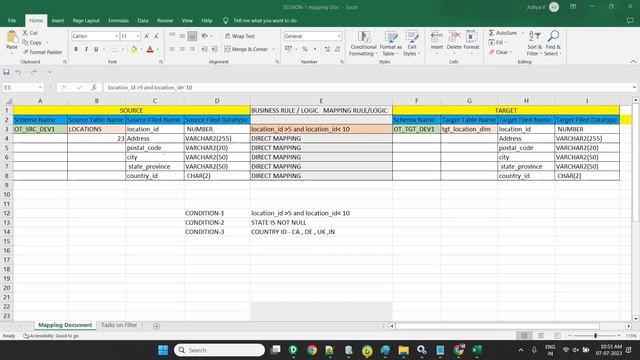Viewport: 640px width, 360px height.
Task: Select column E header
Action: tap(321, 101)
